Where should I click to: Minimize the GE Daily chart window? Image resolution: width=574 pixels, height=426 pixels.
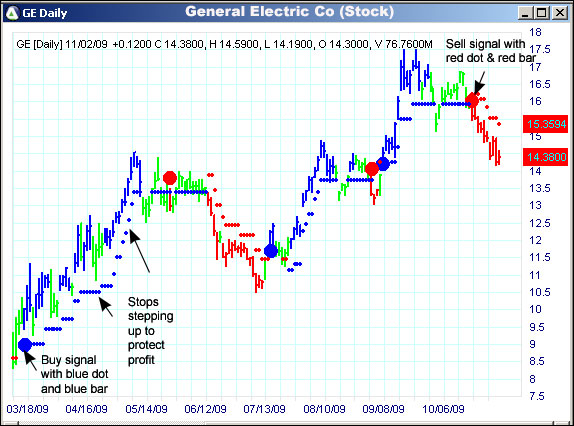pyautogui.click(x=525, y=13)
